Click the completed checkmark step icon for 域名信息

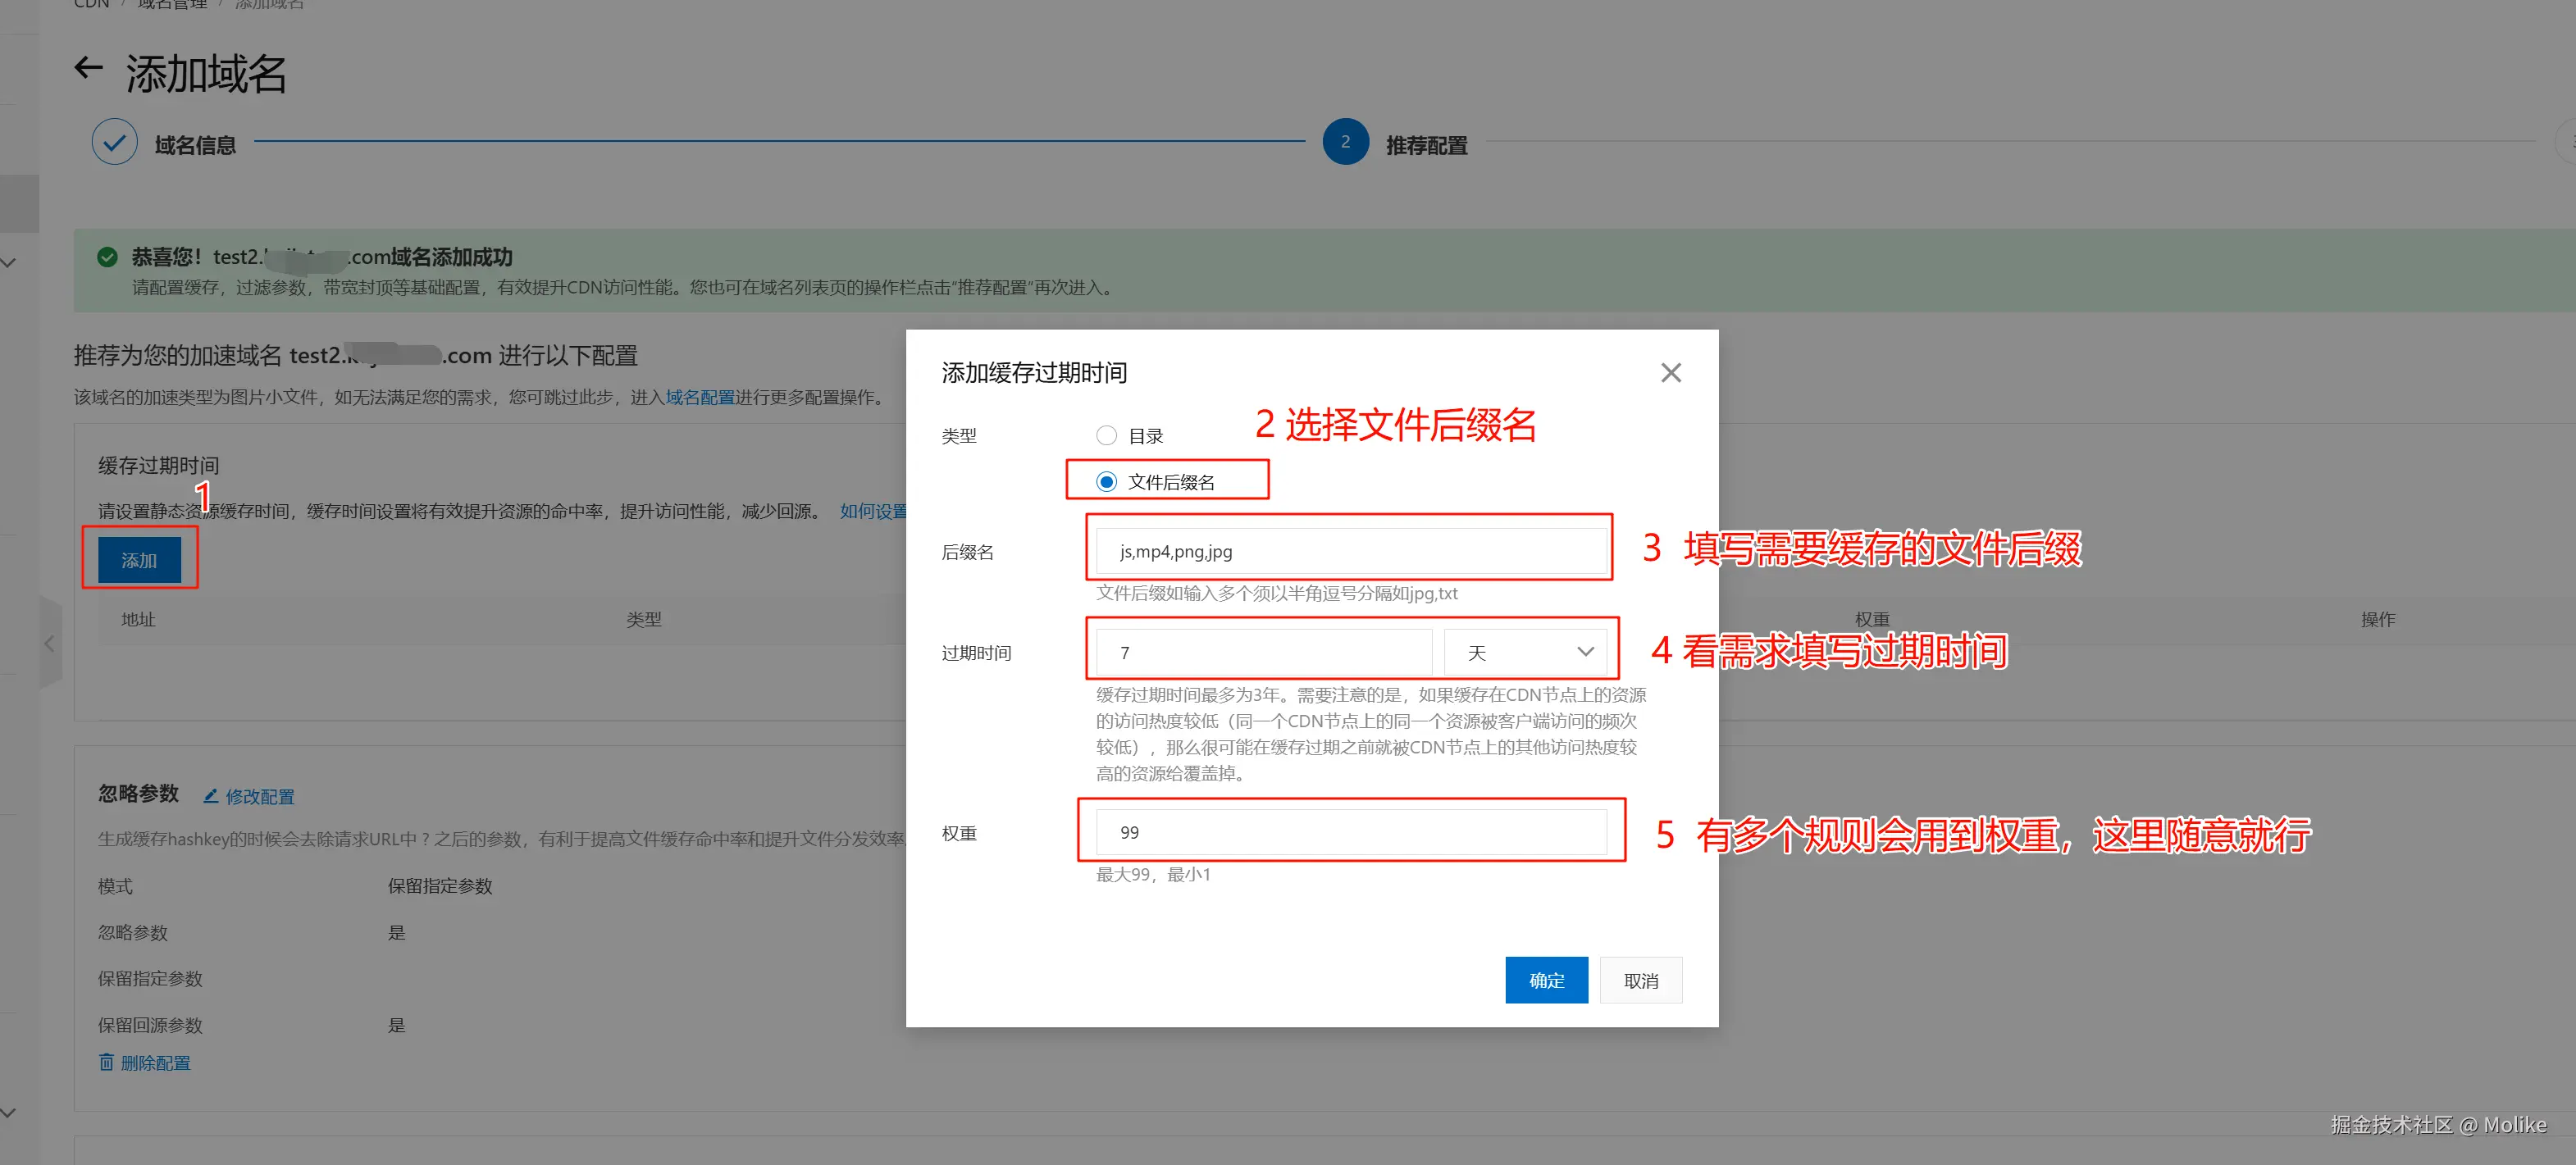[x=115, y=143]
